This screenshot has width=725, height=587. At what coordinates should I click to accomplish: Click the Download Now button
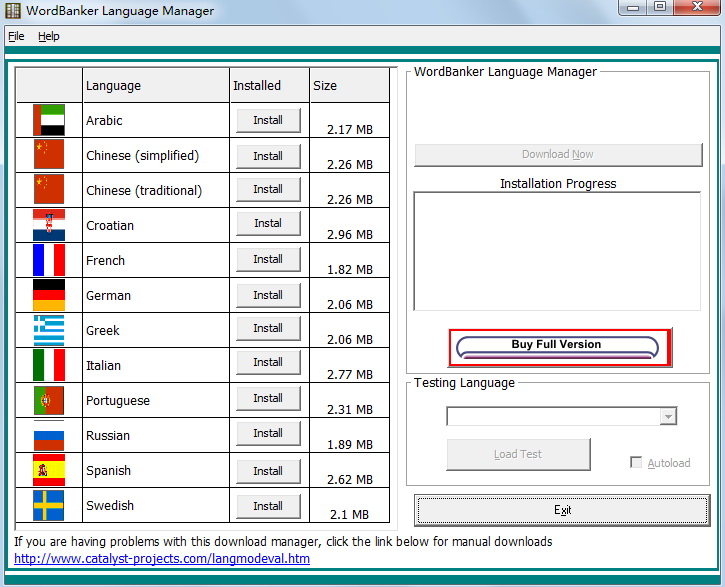click(x=558, y=155)
